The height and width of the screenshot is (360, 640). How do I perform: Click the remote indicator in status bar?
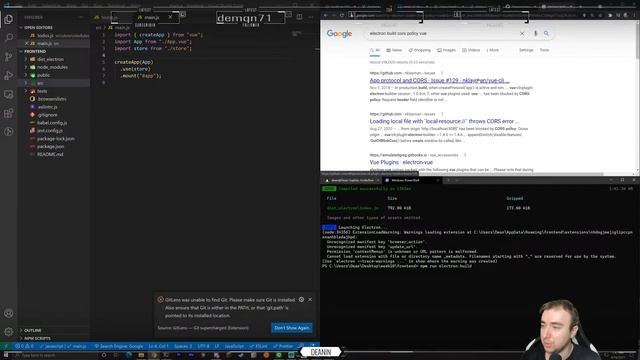tap(6, 346)
